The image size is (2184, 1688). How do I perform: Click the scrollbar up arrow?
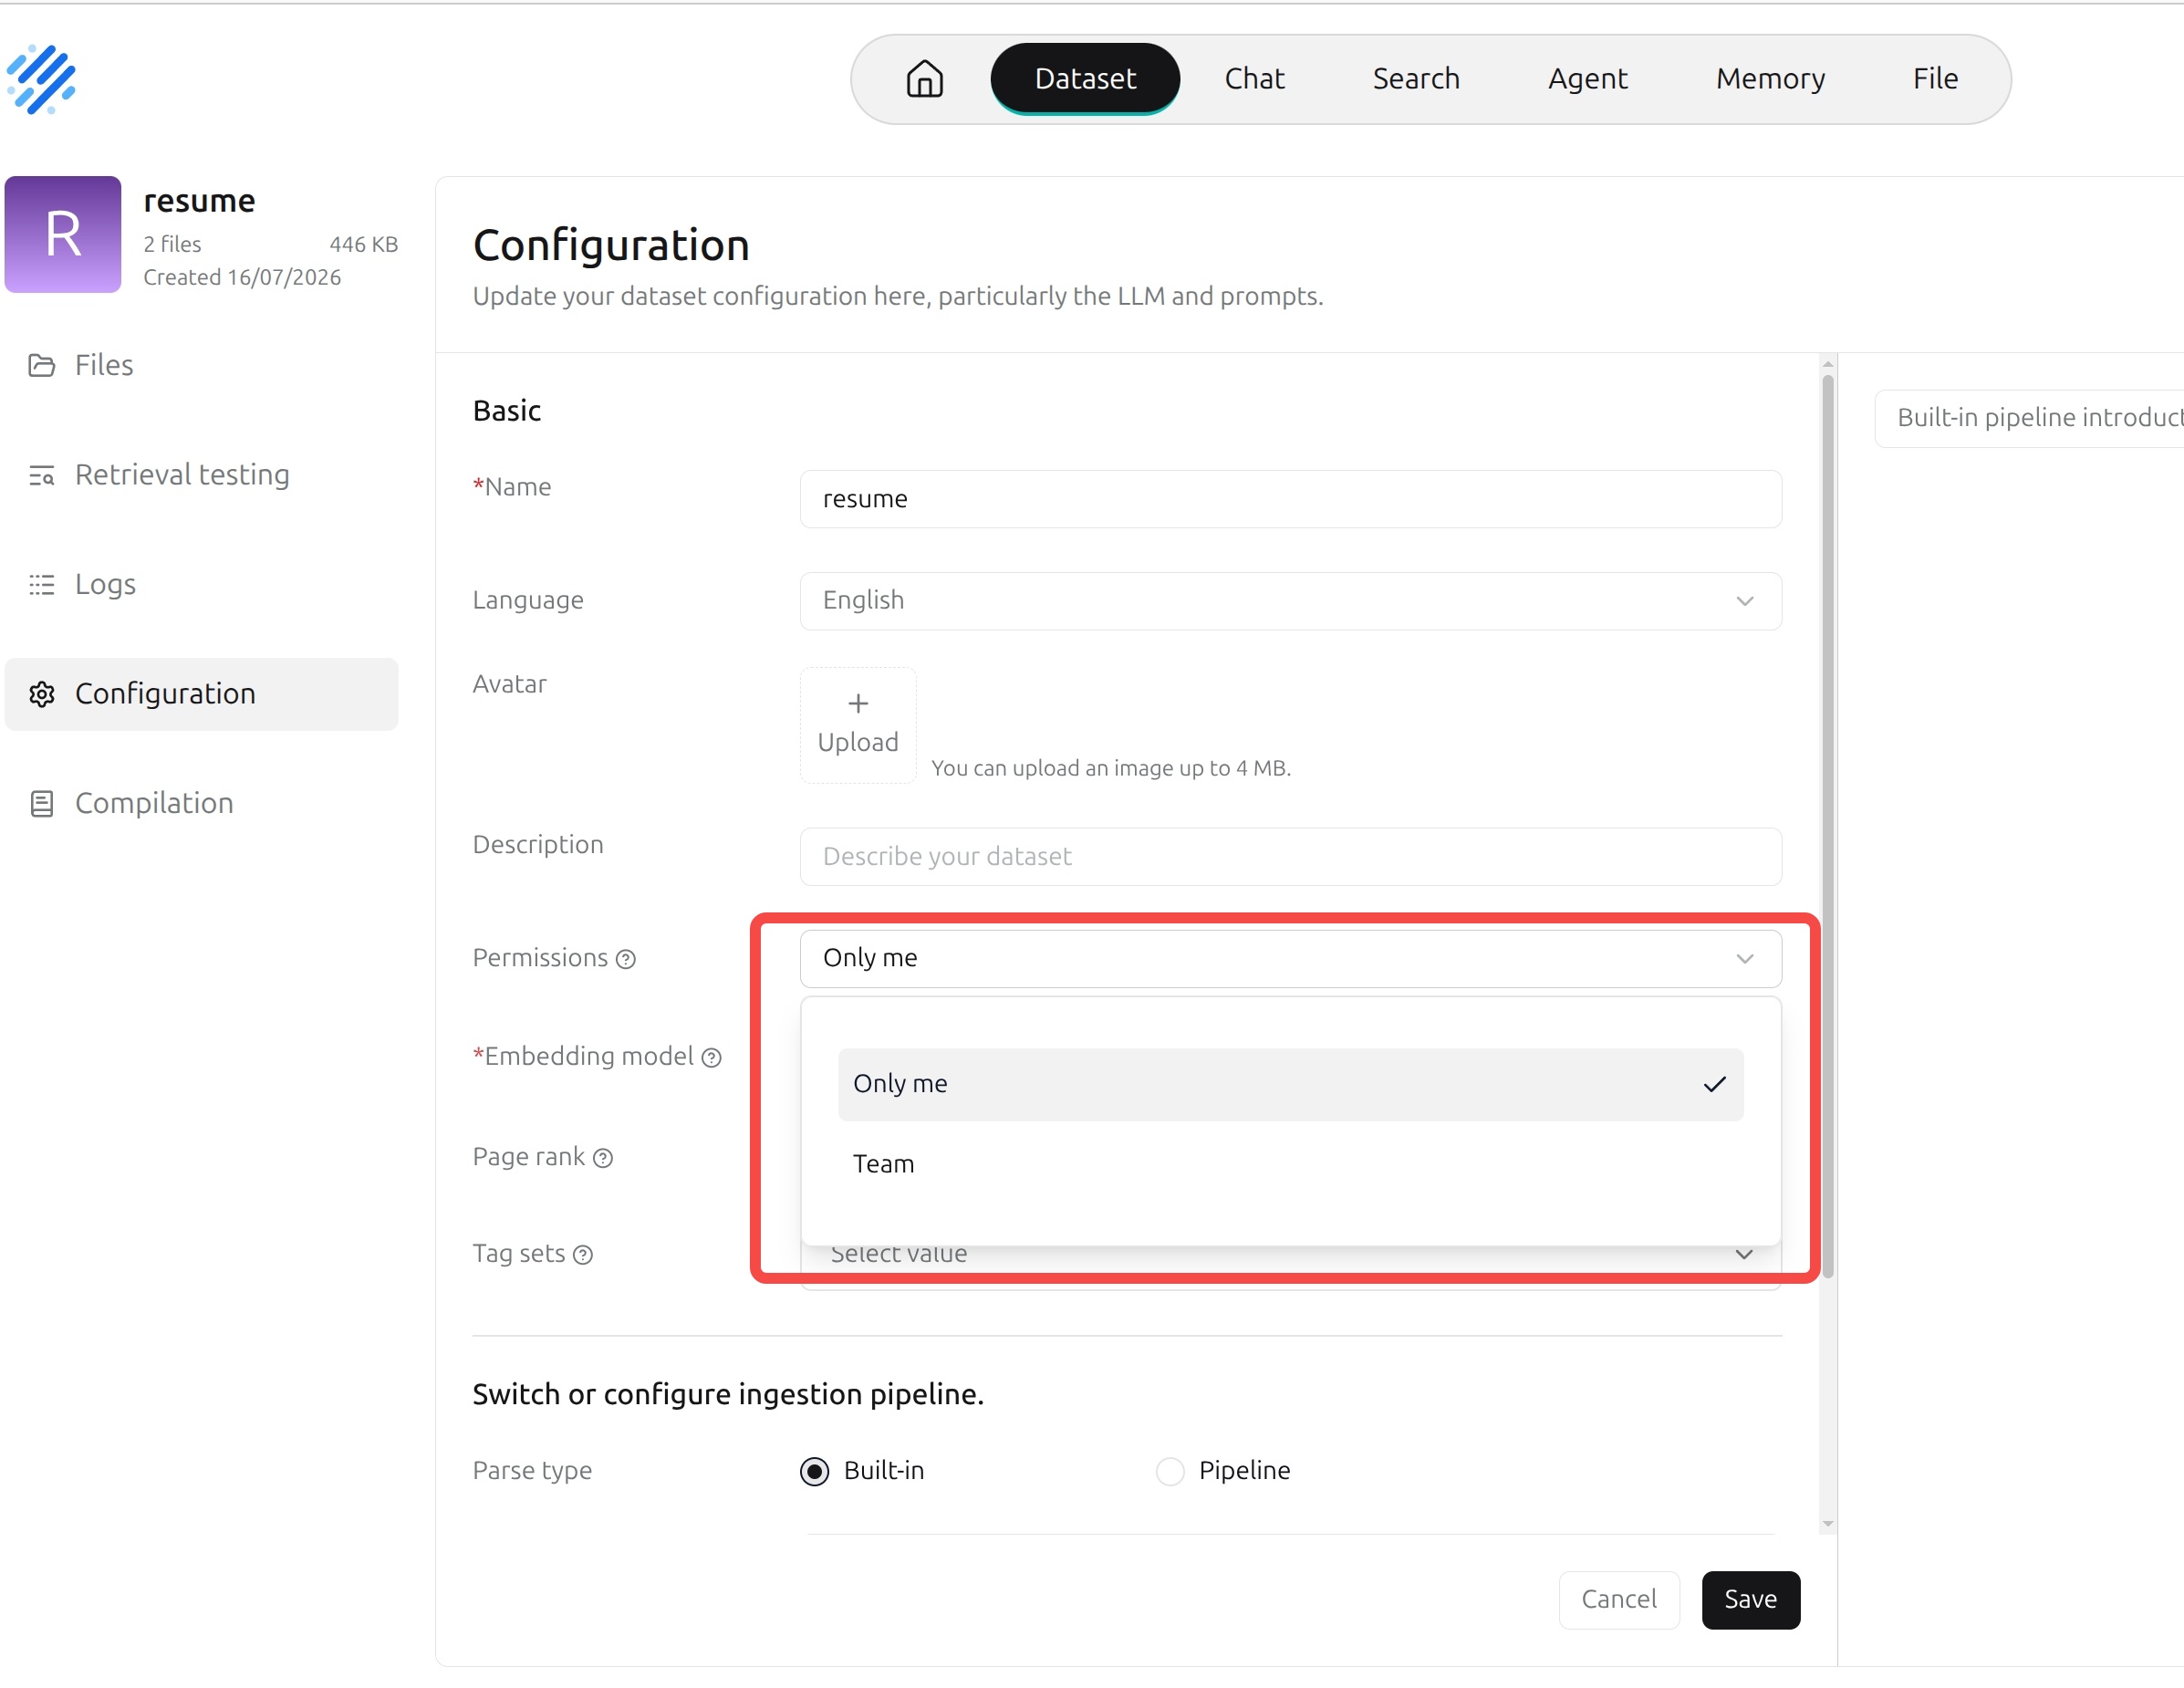point(1828,364)
